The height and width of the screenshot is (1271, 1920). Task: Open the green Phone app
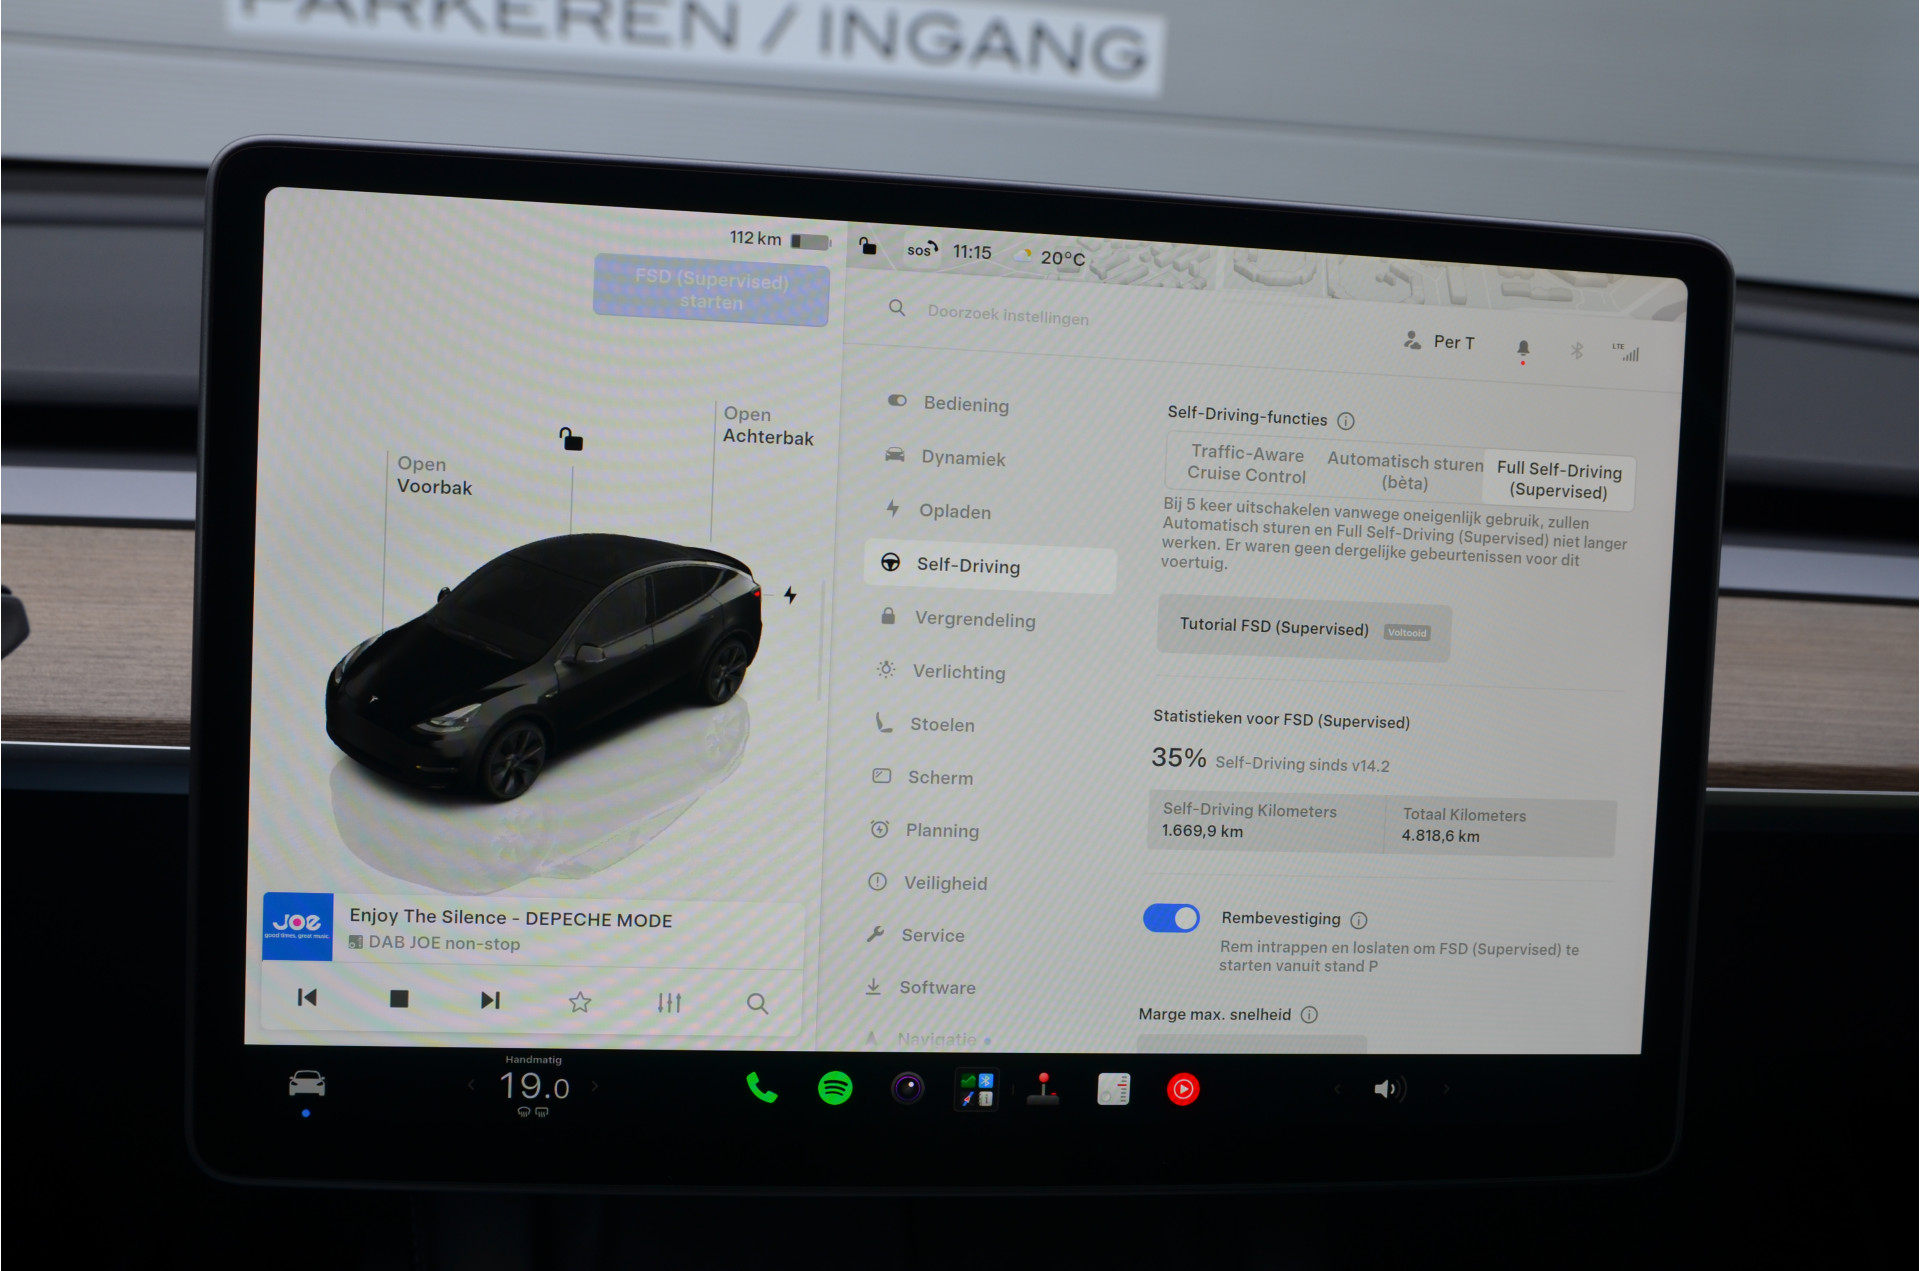pos(762,1088)
